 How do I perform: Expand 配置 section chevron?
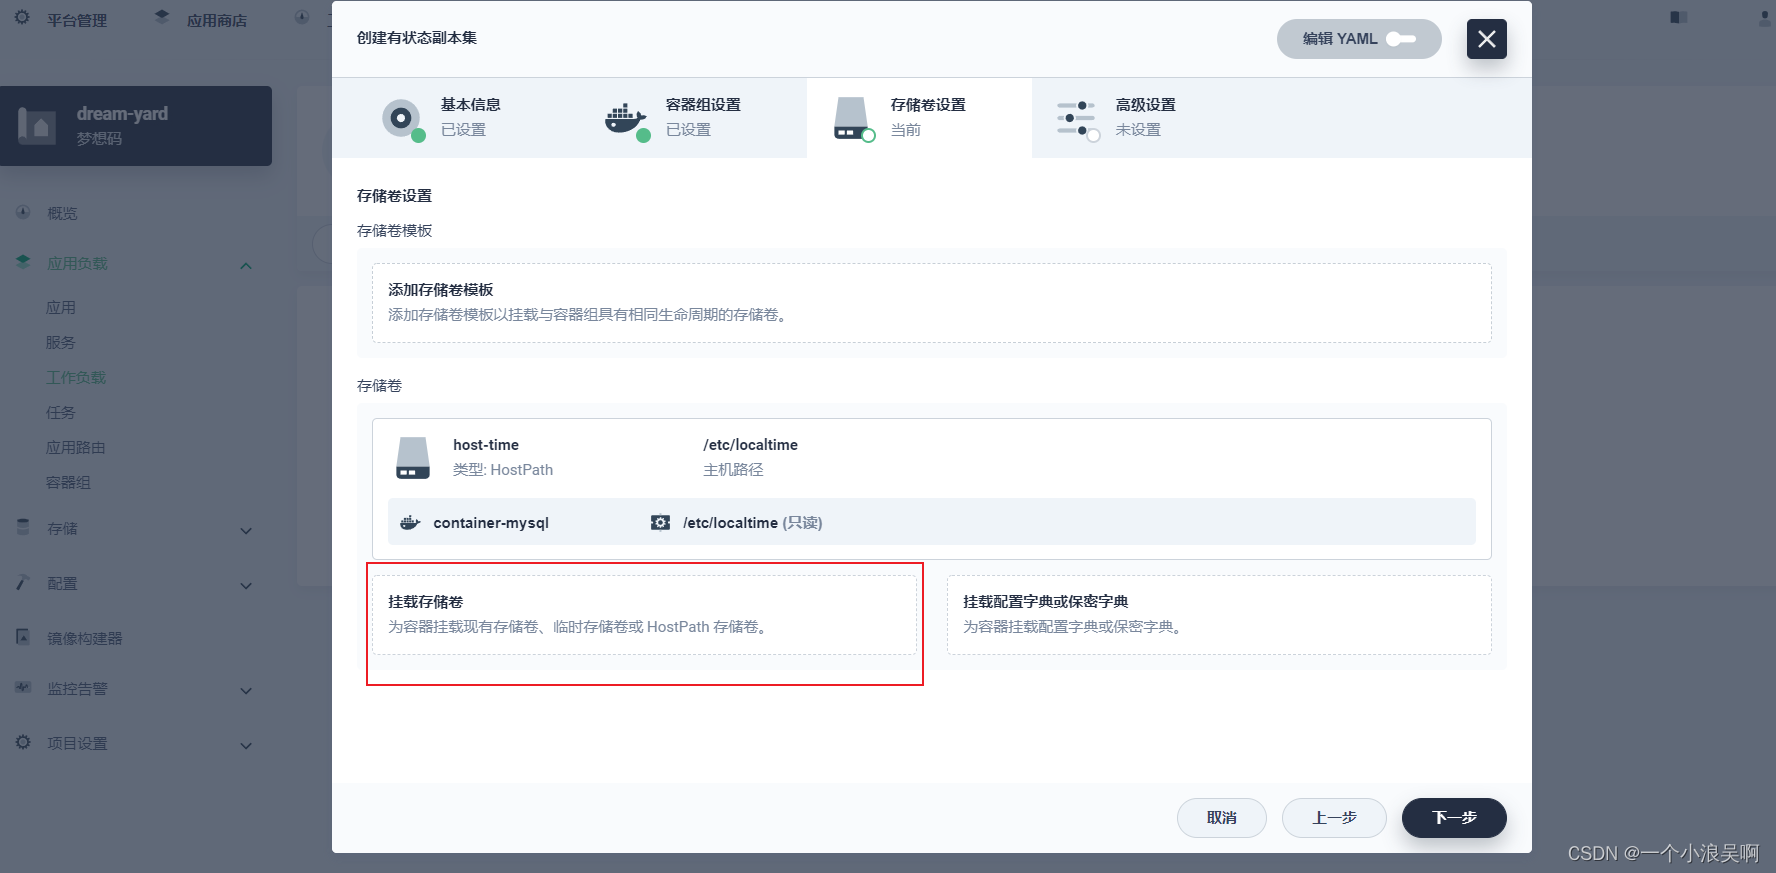(246, 585)
